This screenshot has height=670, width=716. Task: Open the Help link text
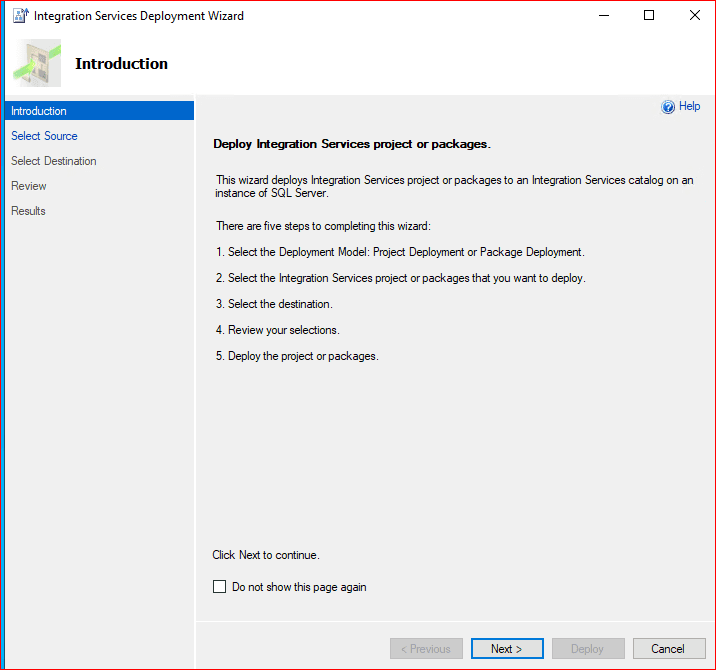point(690,107)
